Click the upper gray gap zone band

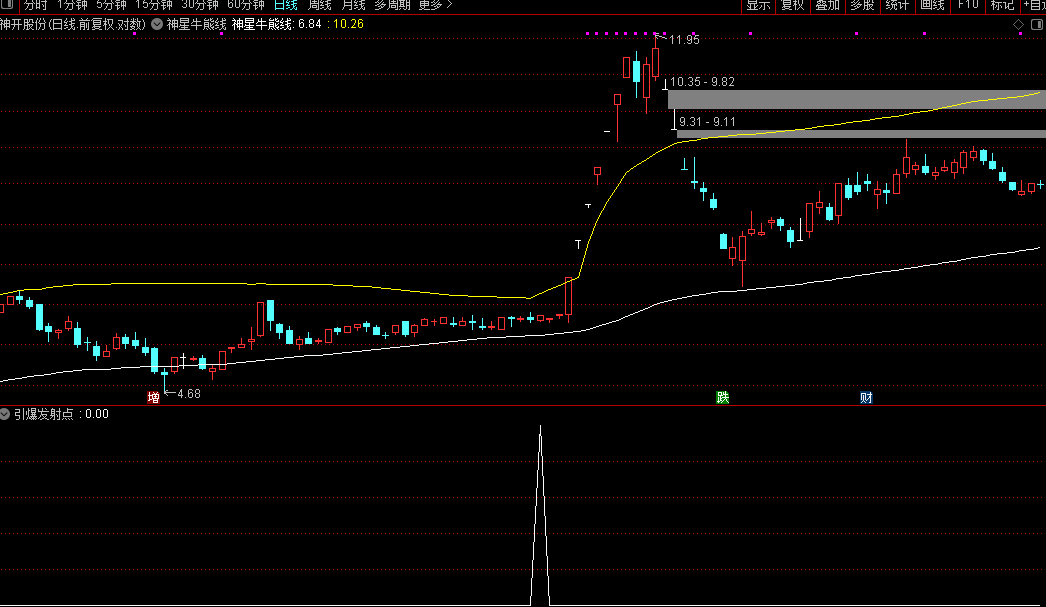[x=857, y=99]
